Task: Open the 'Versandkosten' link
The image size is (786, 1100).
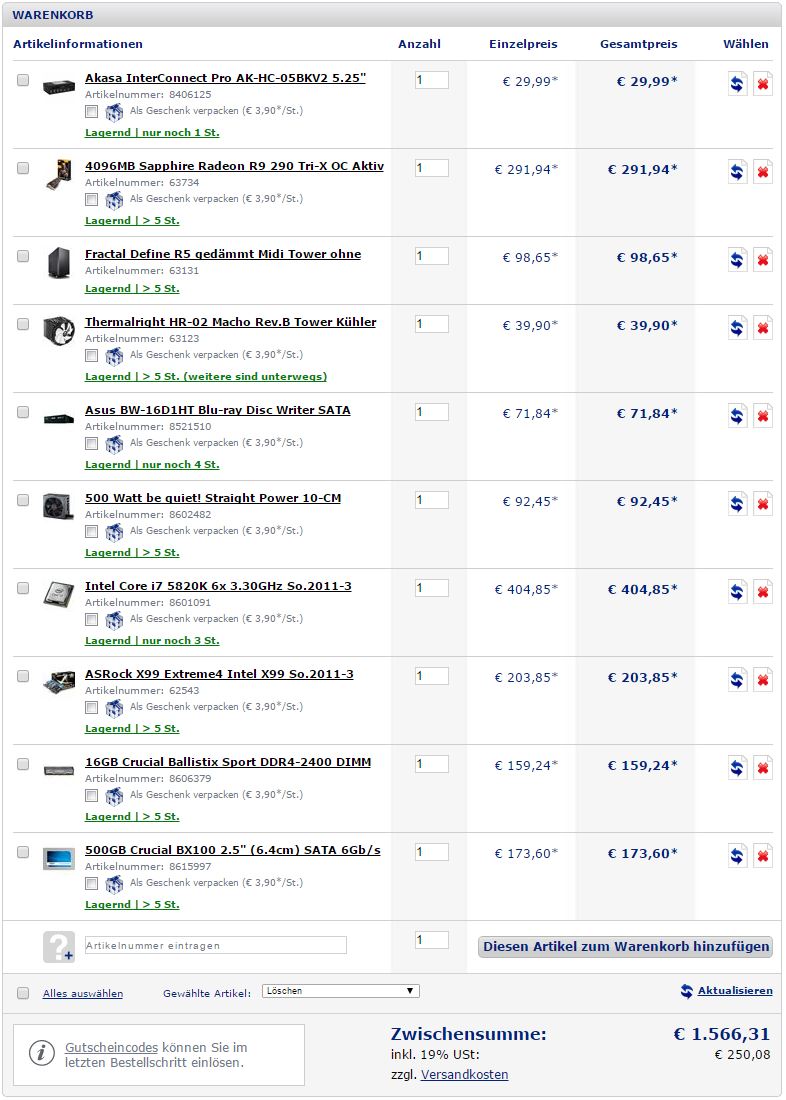Action: (x=464, y=1075)
